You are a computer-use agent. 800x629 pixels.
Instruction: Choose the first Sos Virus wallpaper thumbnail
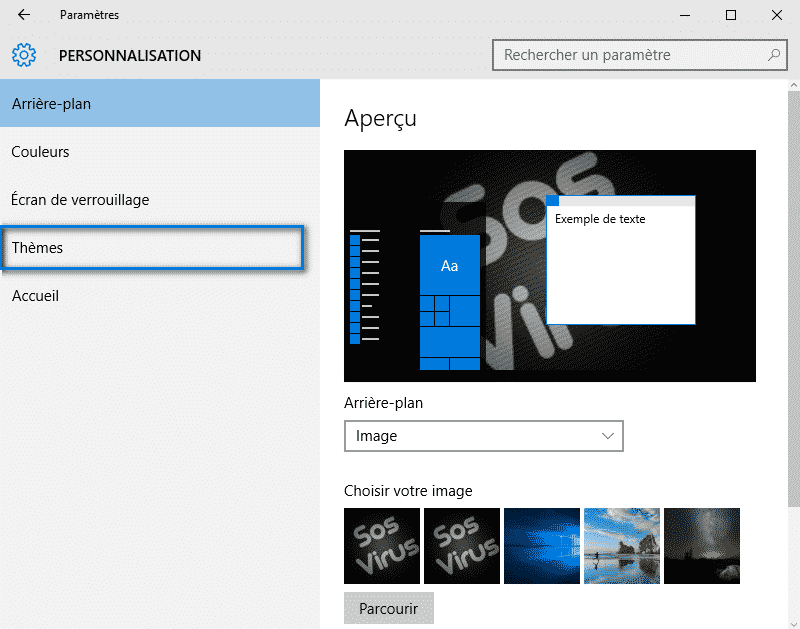click(x=382, y=546)
